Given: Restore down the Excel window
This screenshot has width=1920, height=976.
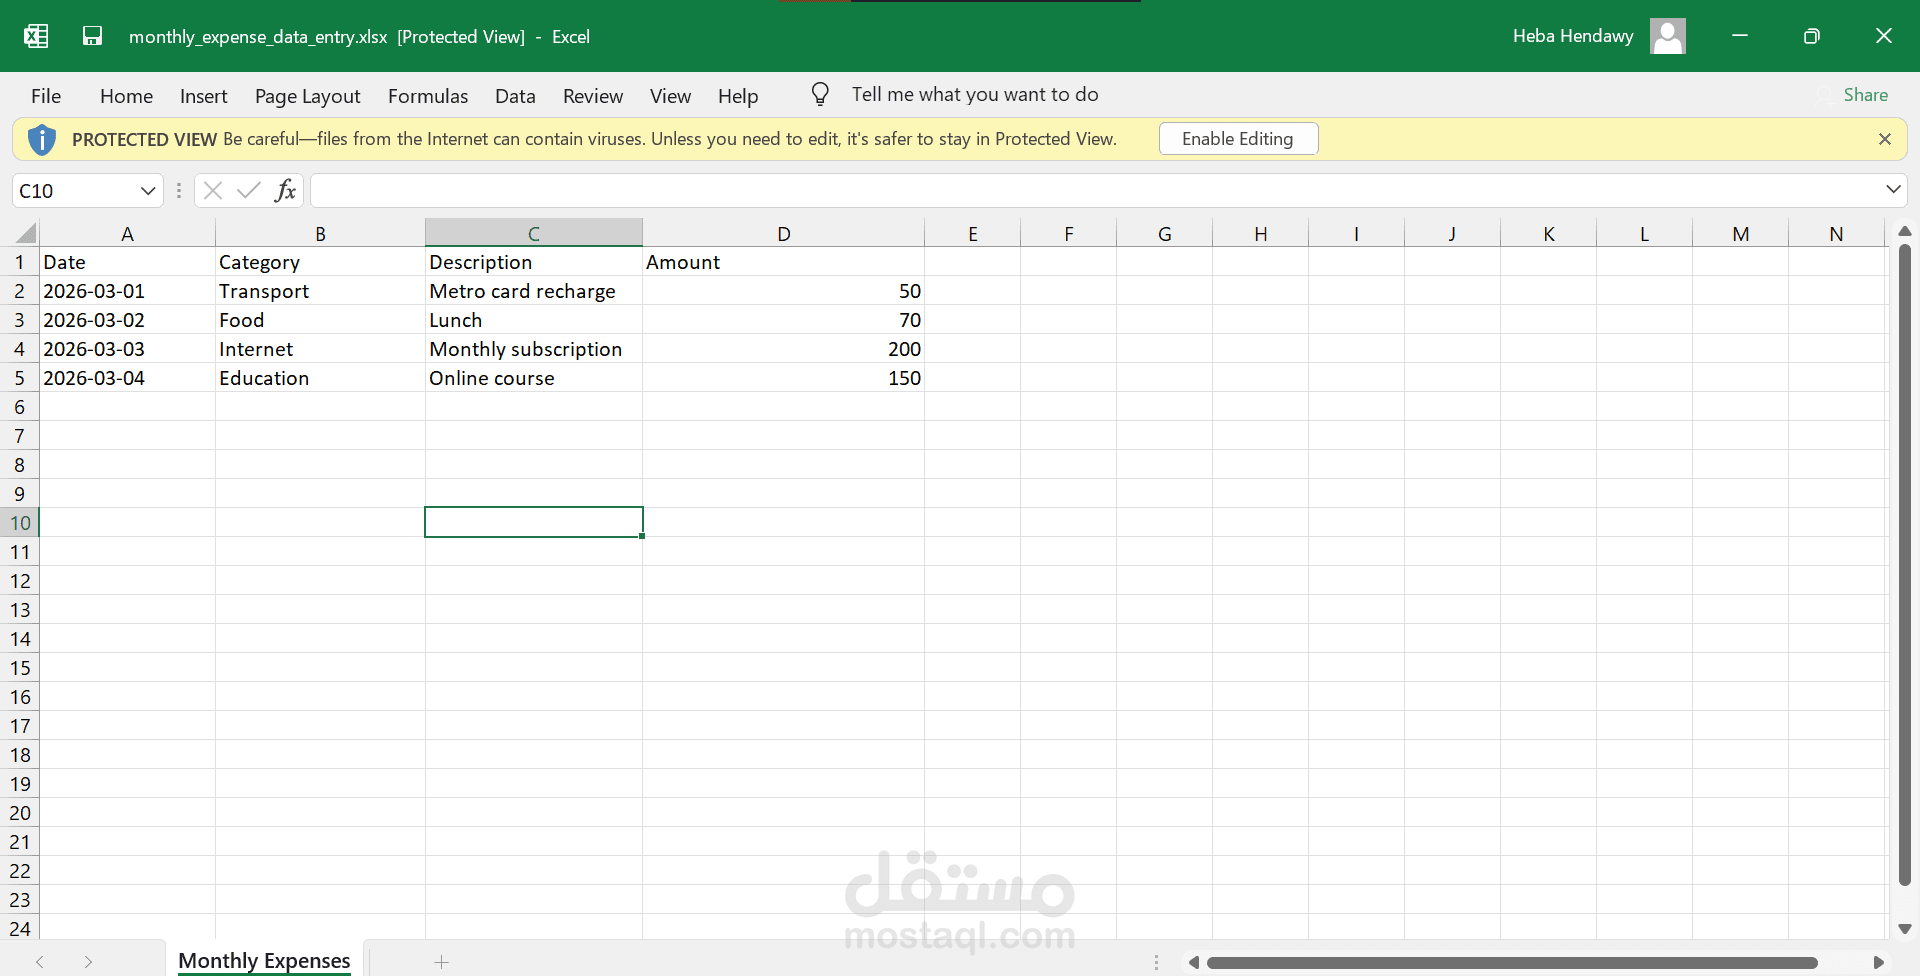Looking at the screenshot, I should click(x=1811, y=36).
